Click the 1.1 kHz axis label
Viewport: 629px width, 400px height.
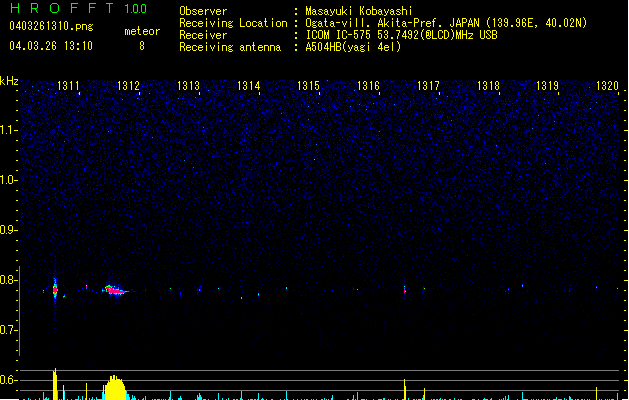point(8,130)
